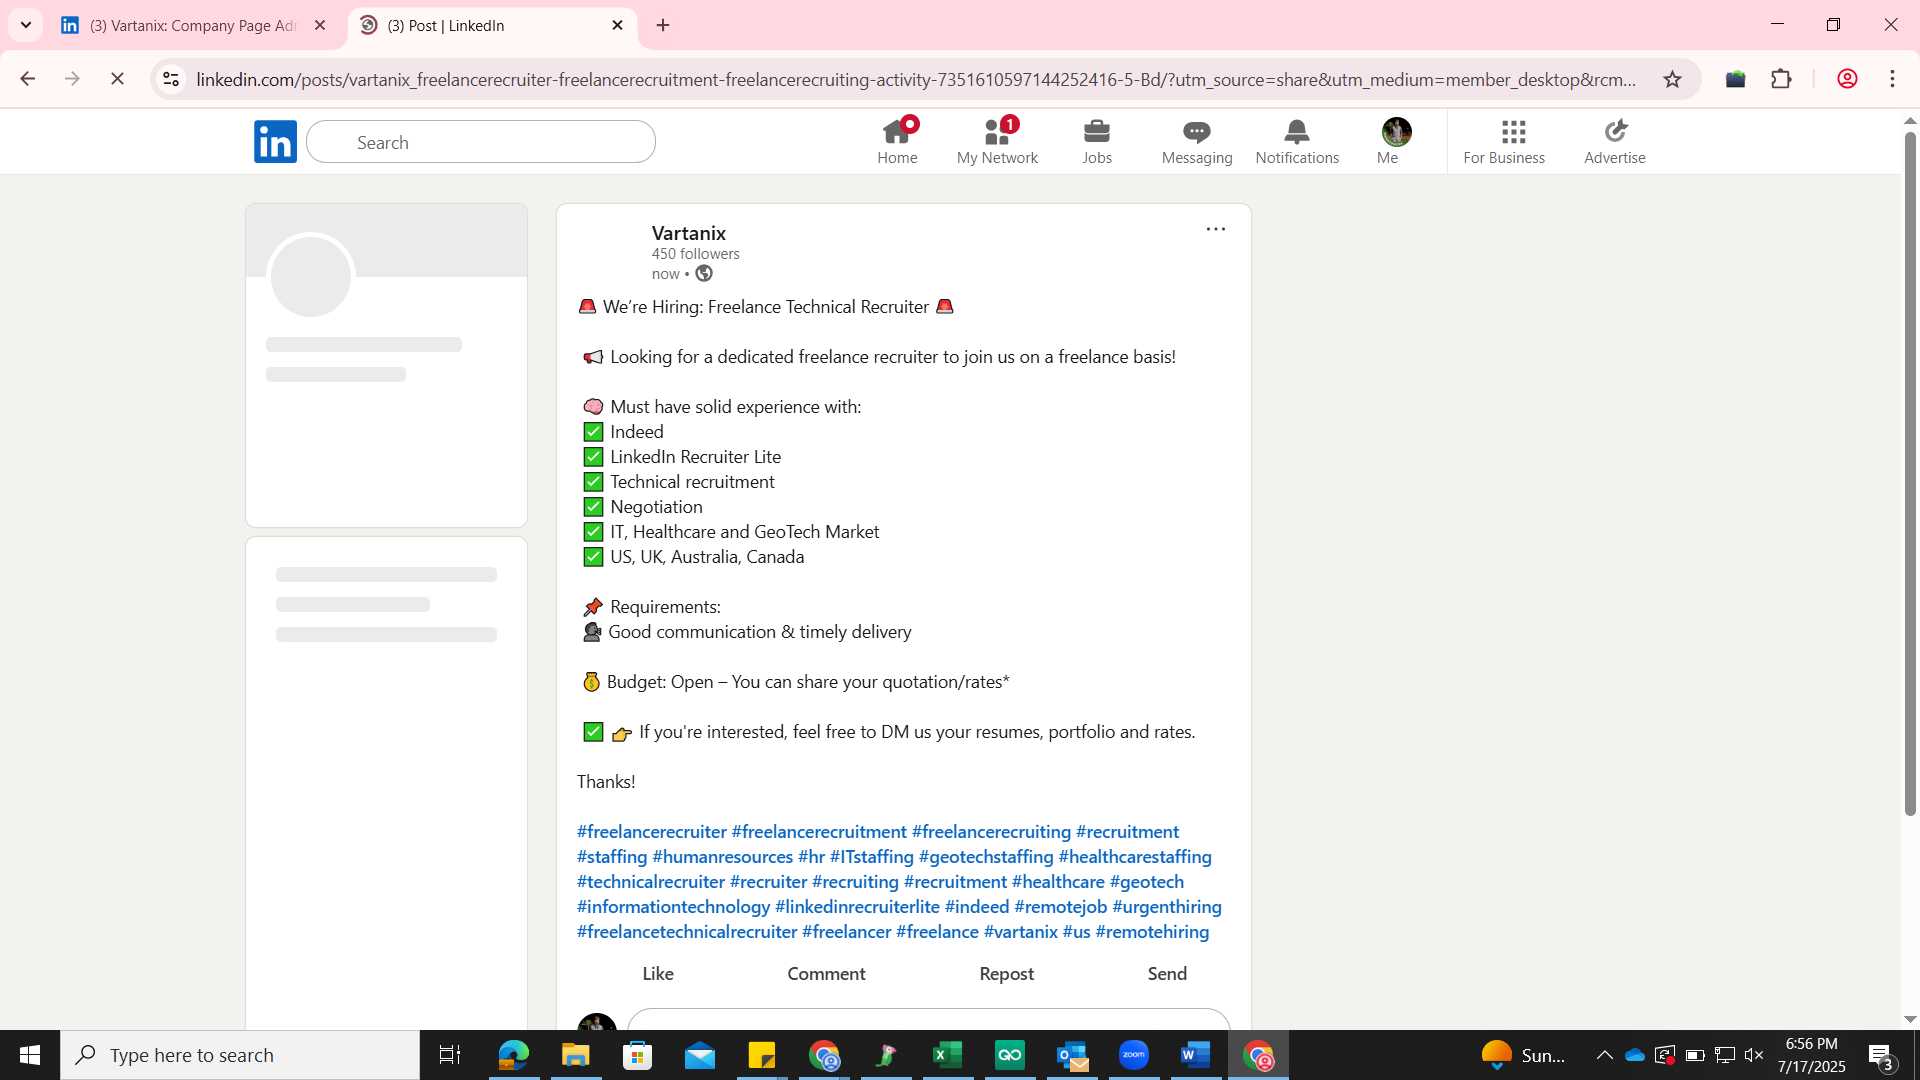
Task: Expand For Business apps menu
Action: (1504, 141)
